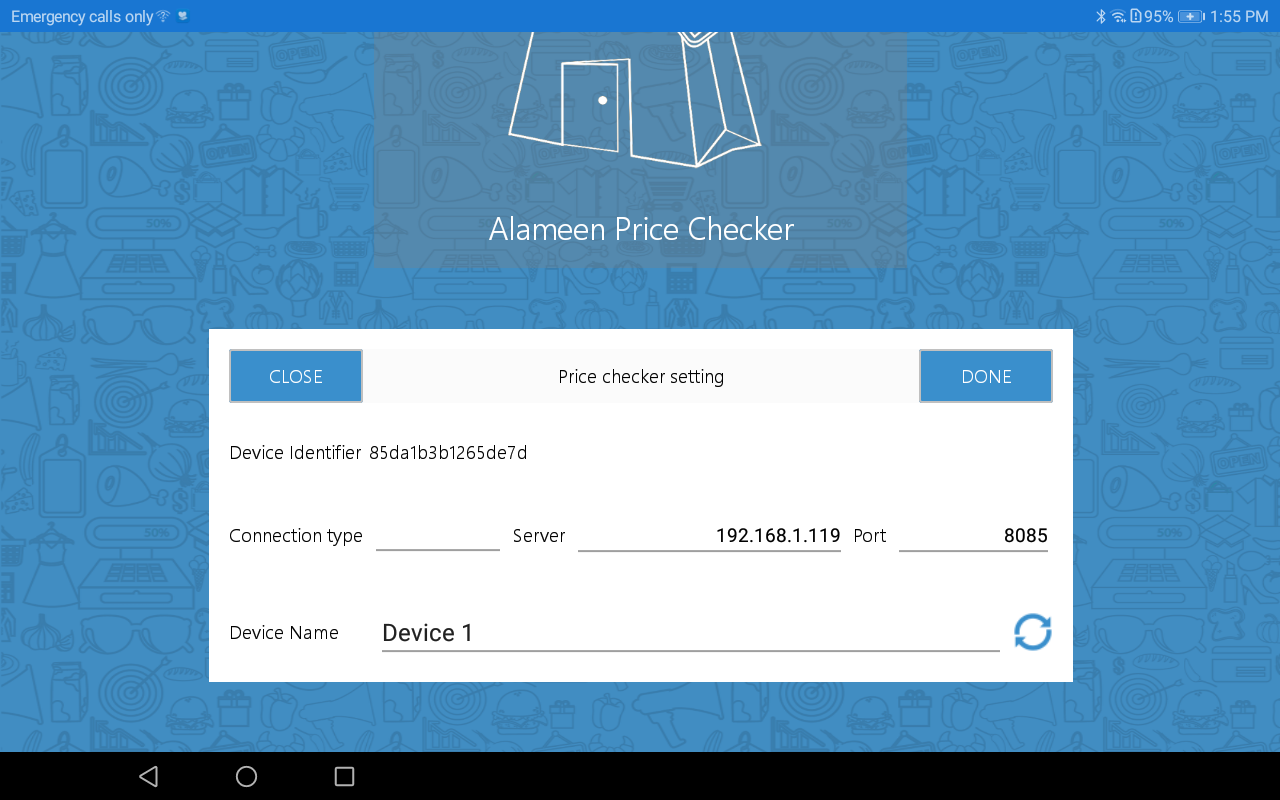Edit the Server address field
Screen dimensions: 1280x800
(709, 536)
